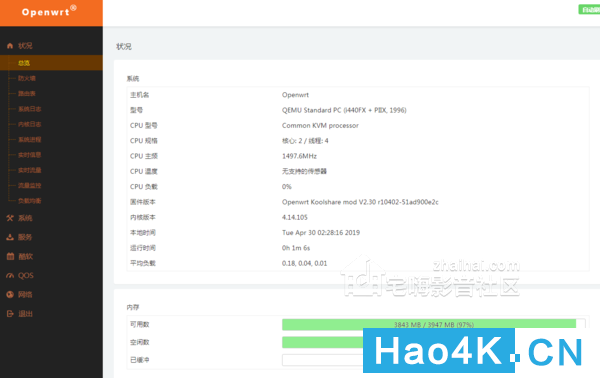This screenshot has height=378, width=600.
Task: Click the download tray icon for 服务
Action: coord(10,237)
